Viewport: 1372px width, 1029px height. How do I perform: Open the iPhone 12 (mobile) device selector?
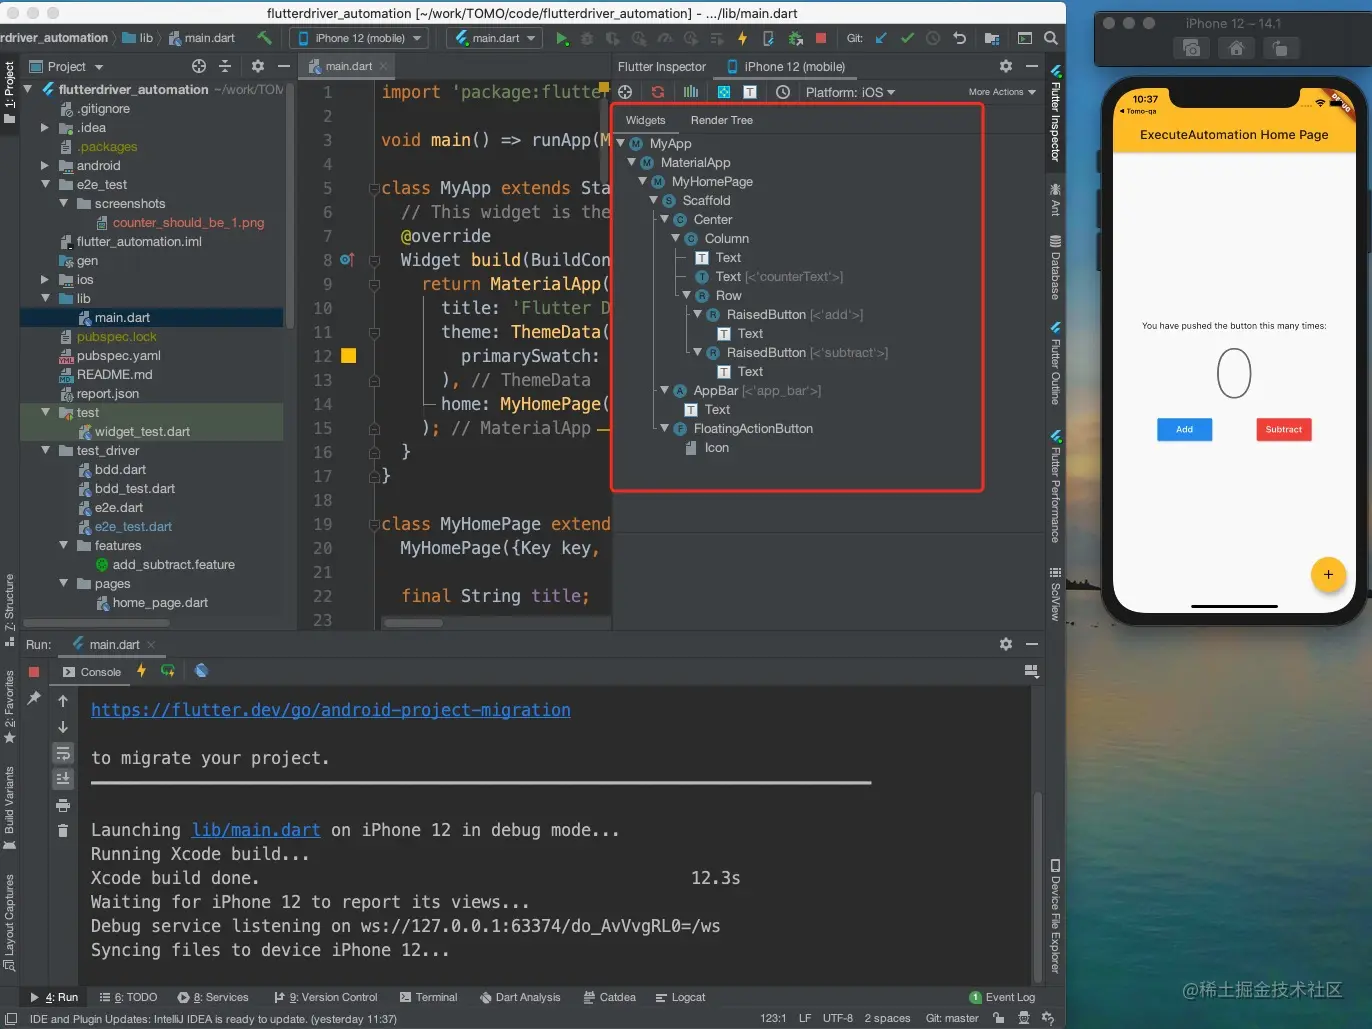coord(360,38)
